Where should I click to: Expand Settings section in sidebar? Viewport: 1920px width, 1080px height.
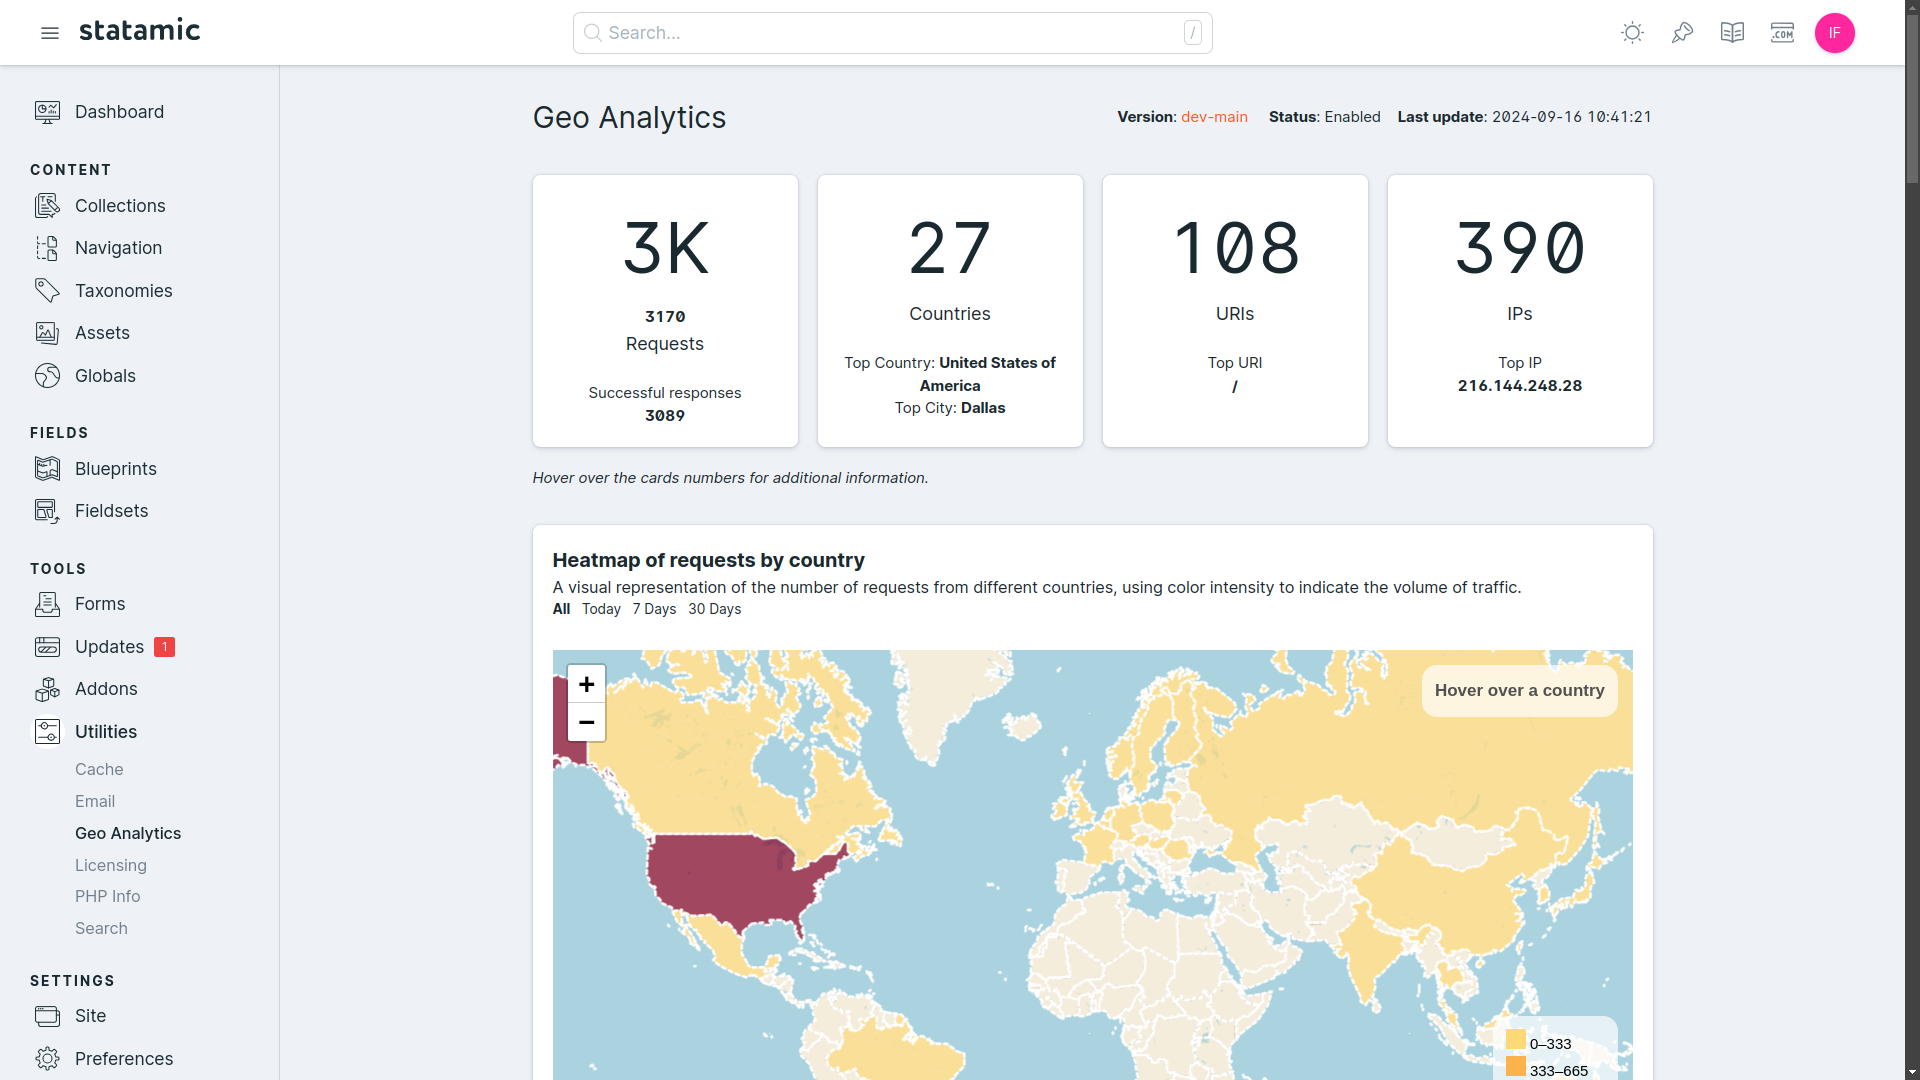click(73, 980)
